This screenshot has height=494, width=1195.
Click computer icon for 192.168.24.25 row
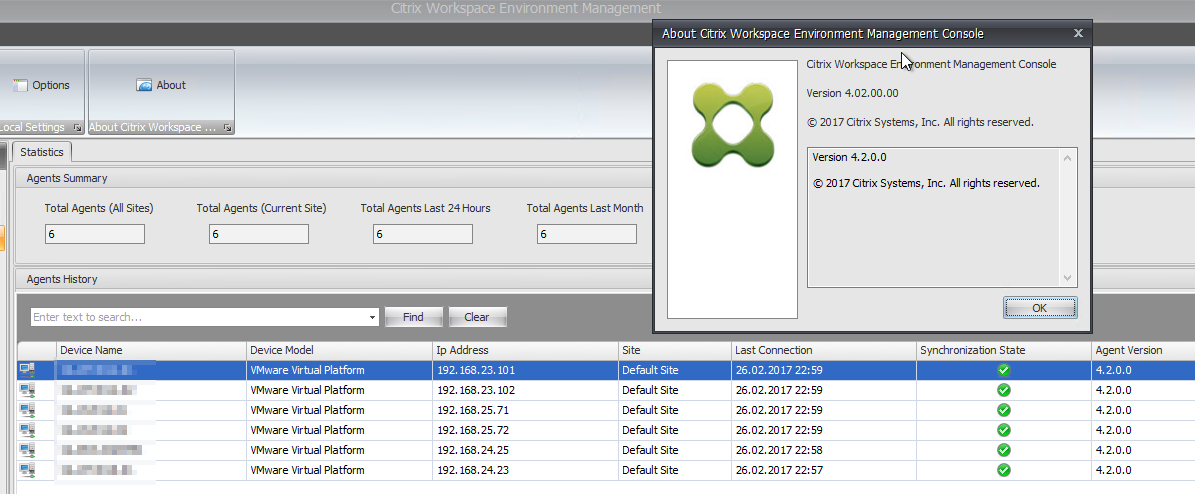[27, 450]
